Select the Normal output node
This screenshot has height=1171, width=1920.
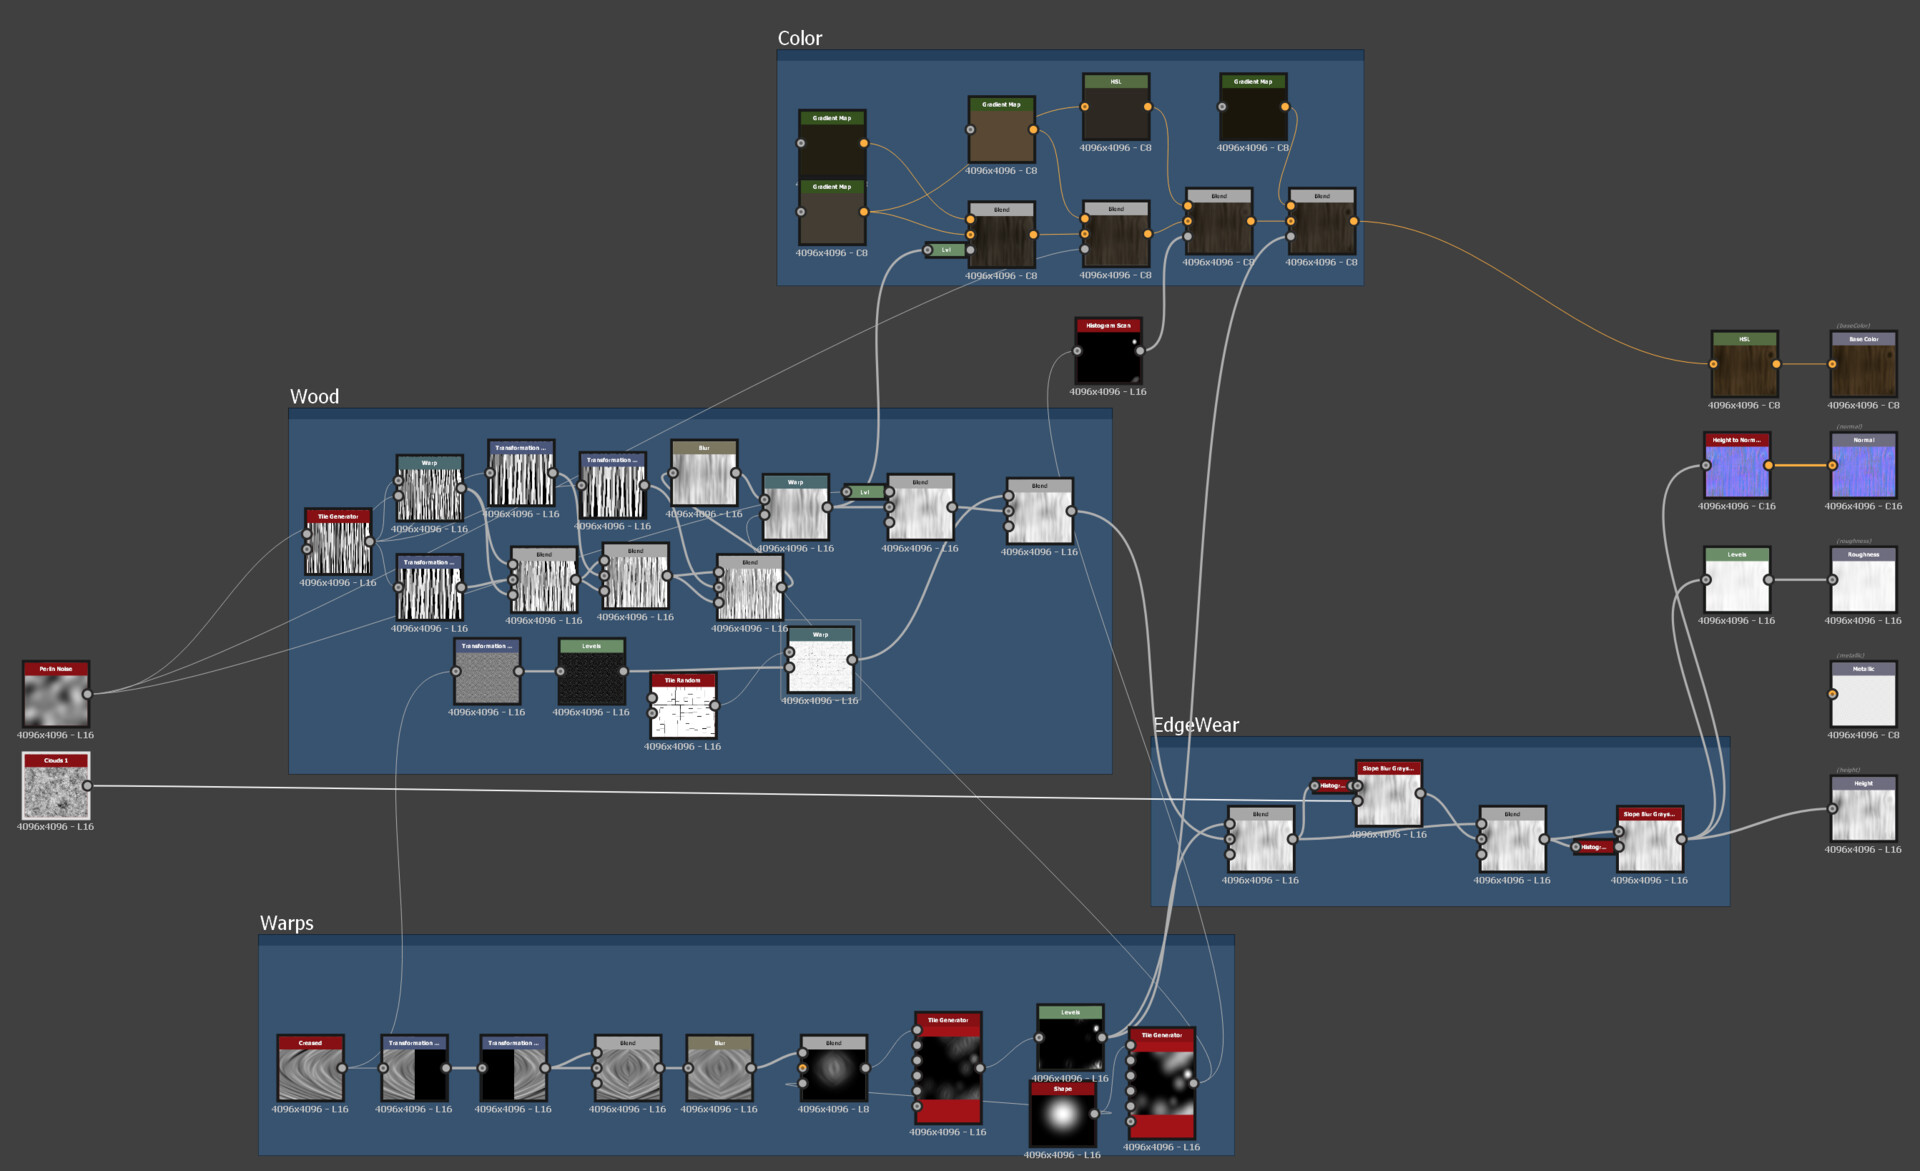pyautogui.click(x=1863, y=466)
